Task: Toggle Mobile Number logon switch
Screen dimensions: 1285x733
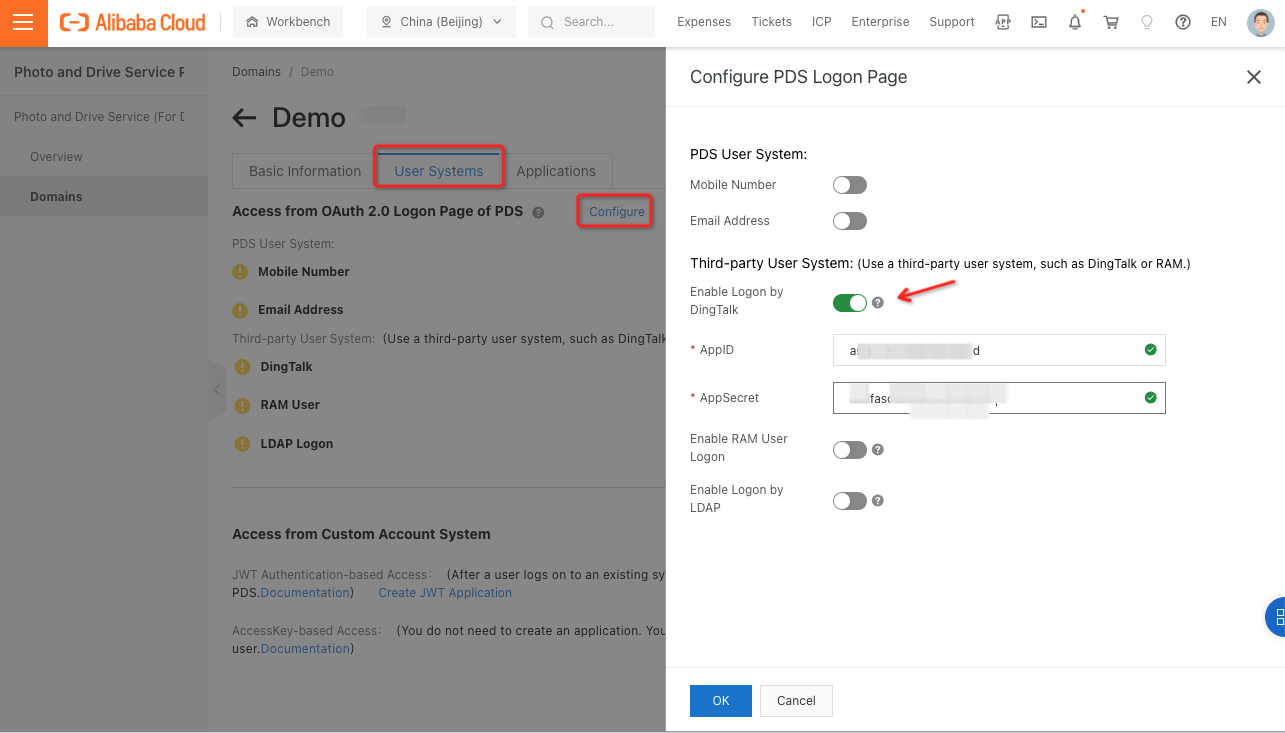Action: point(850,185)
